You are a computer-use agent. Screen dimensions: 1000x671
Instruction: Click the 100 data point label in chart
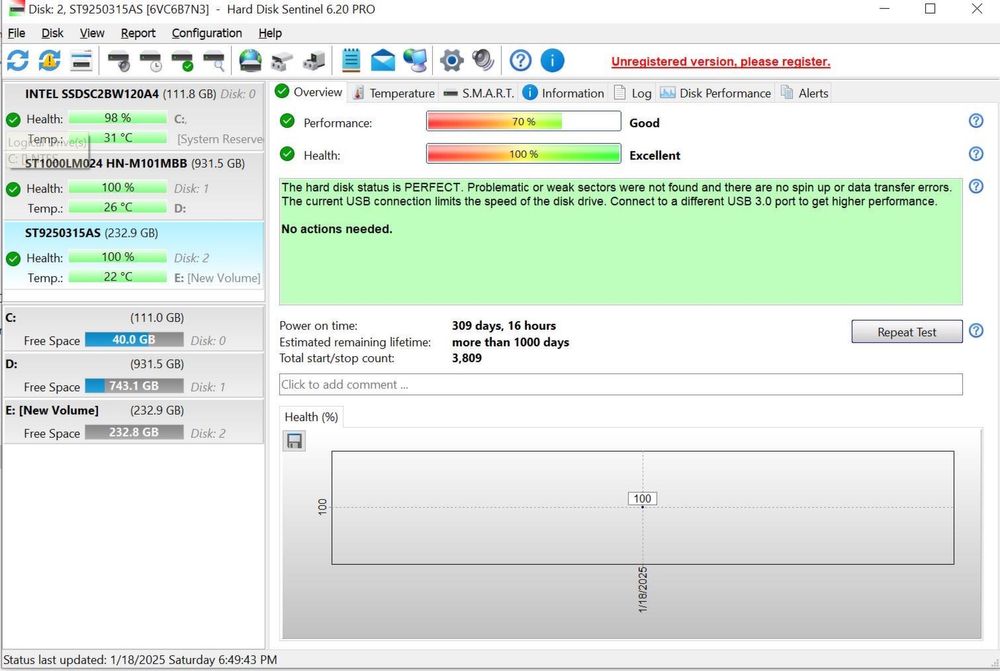pyautogui.click(x=642, y=499)
